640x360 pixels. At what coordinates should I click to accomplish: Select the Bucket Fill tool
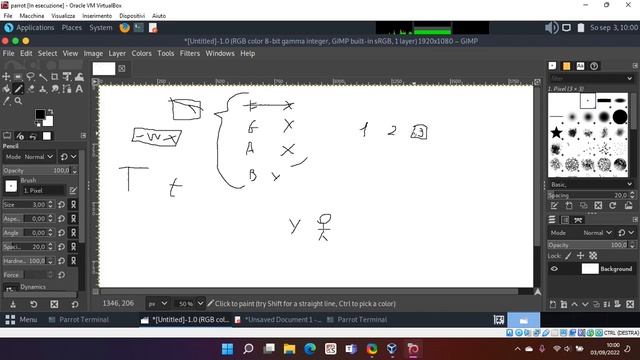[x=6, y=89]
